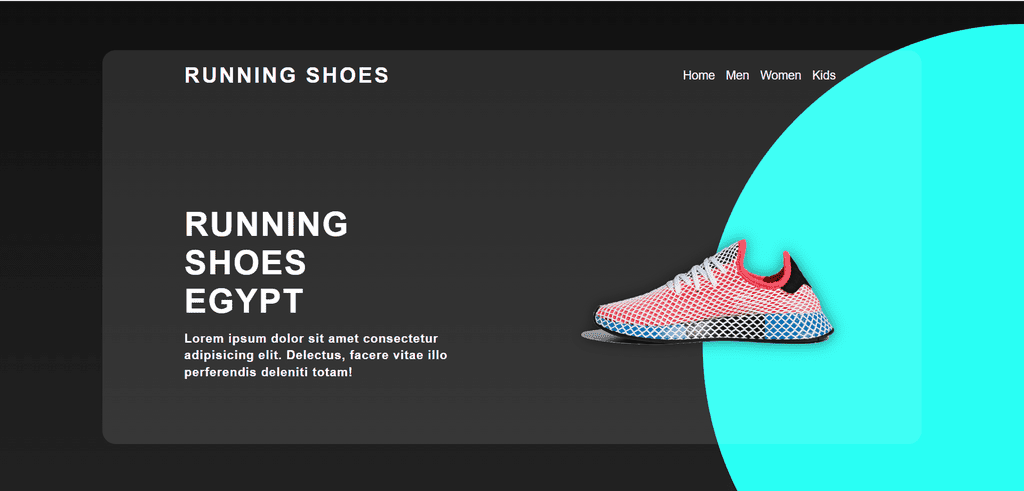Click the red heel collar of the shoe
Viewport: 1024px width, 491px height.
coord(769,266)
